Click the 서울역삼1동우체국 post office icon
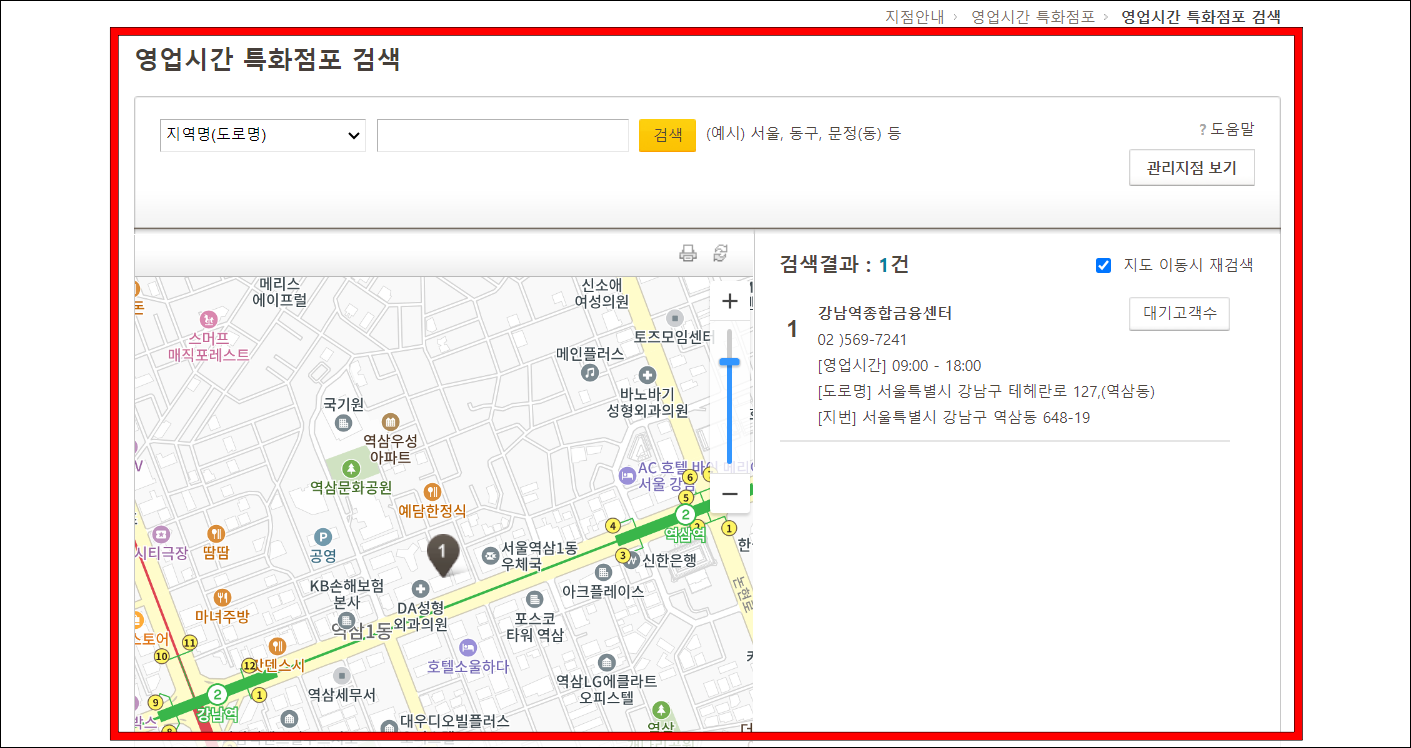This screenshot has width=1411, height=748. point(490,555)
